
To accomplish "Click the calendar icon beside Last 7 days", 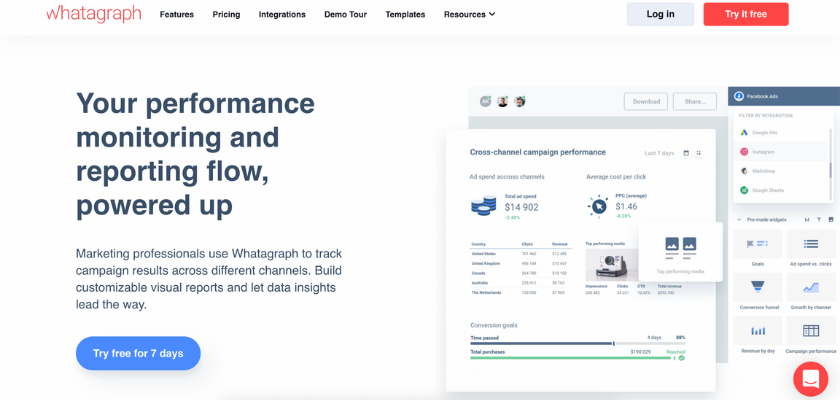I will [686, 153].
